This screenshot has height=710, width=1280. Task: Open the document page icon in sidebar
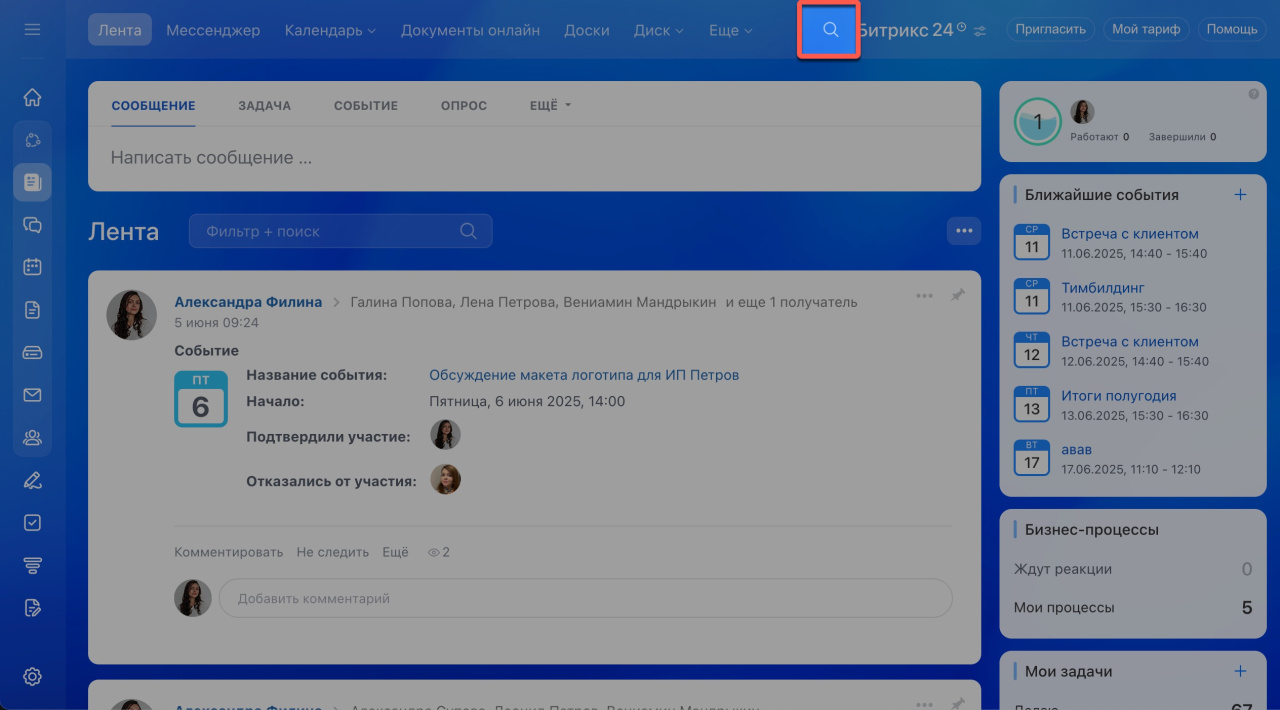(x=32, y=310)
